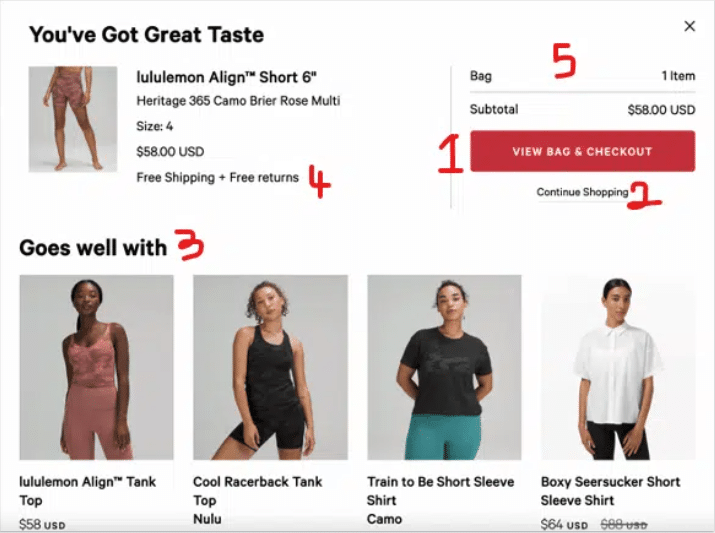Click Train to Be Short Sleeve Shirt Camo
715x533 pixels.
440,500
